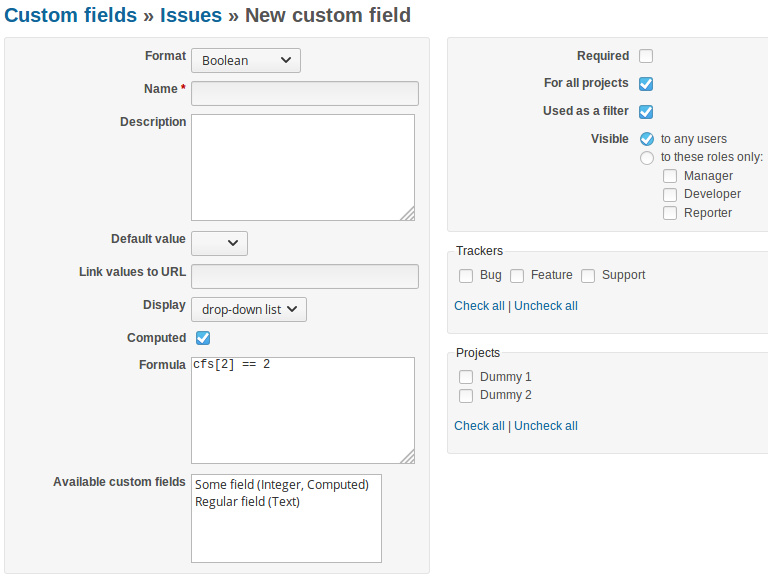Image resolution: width=768 pixels, height=582 pixels.
Task: Uncheck the Computed checkbox
Action: (x=203, y=338)
